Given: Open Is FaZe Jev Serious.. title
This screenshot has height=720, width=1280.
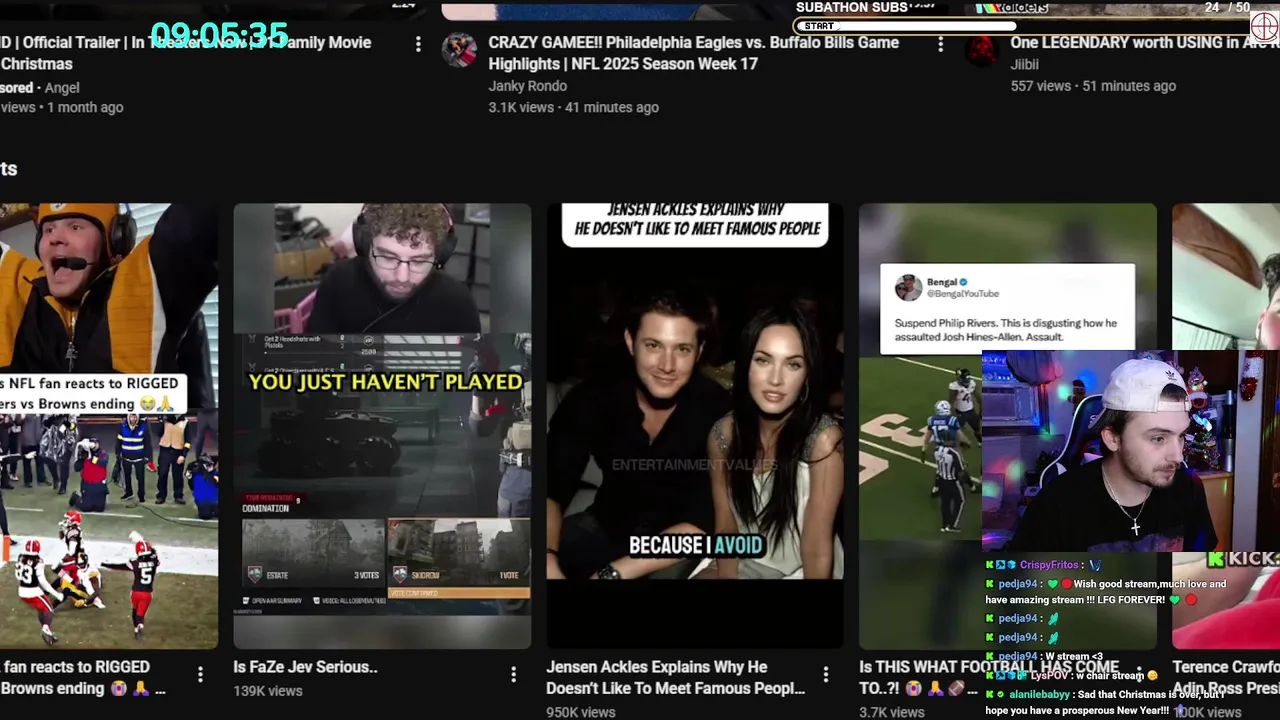Looking at the screenshot, I should click(305, 667).
